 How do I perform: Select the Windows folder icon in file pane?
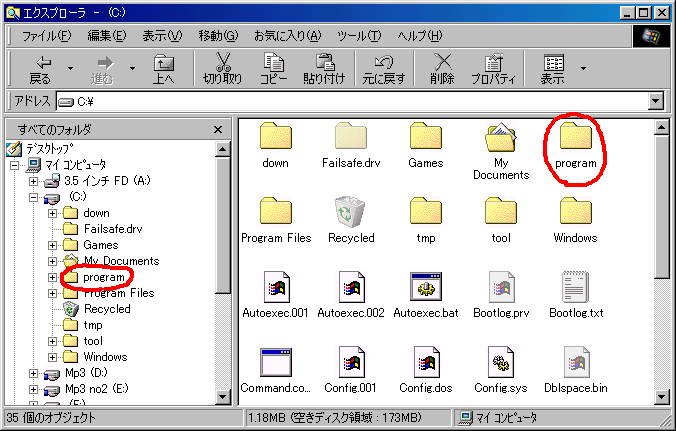pos(576,211)
